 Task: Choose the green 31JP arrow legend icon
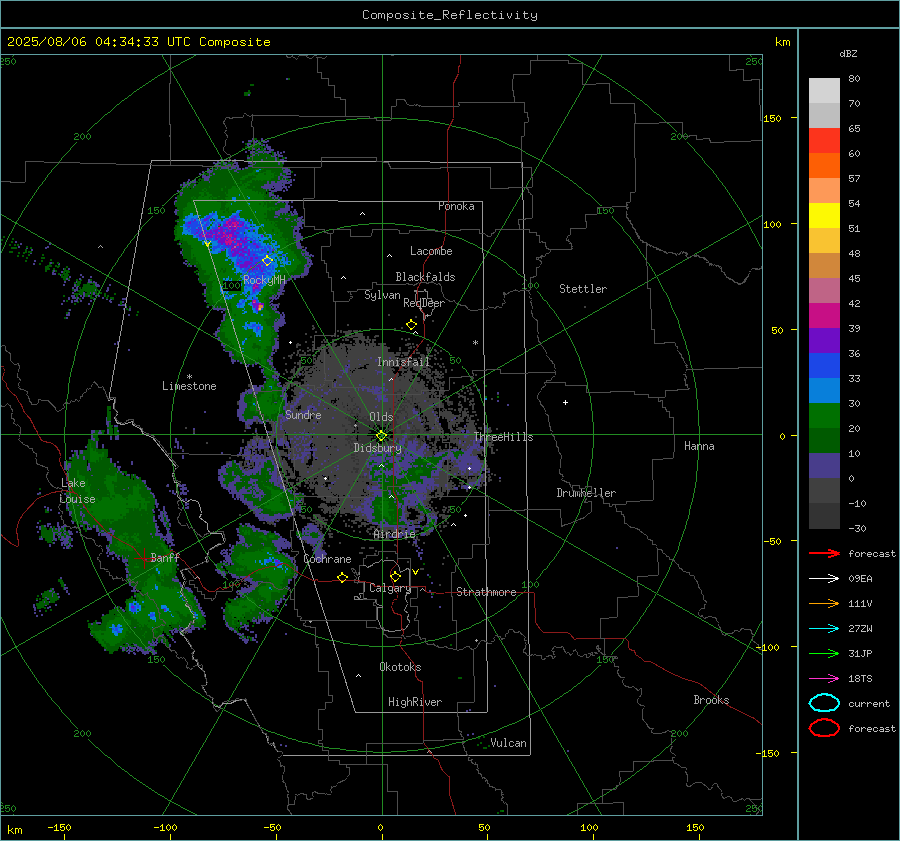pyautogui.click(x=824, y=653)
